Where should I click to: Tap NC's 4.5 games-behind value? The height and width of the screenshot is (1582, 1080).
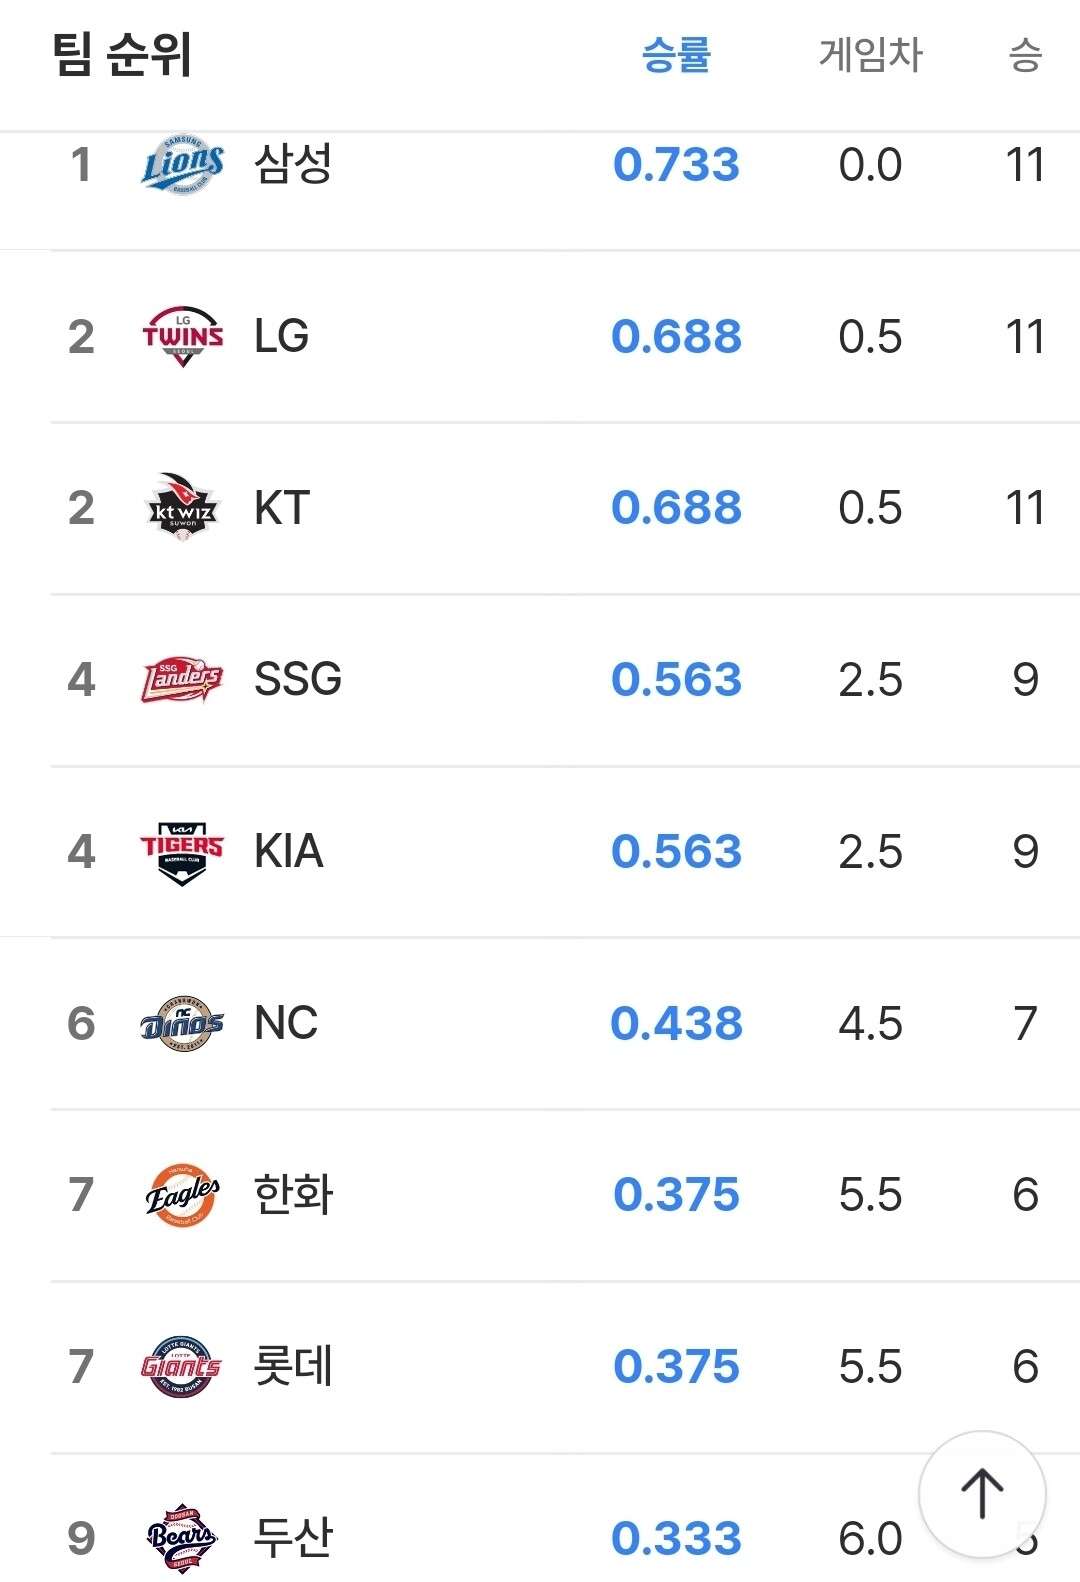pos(870,1023)
